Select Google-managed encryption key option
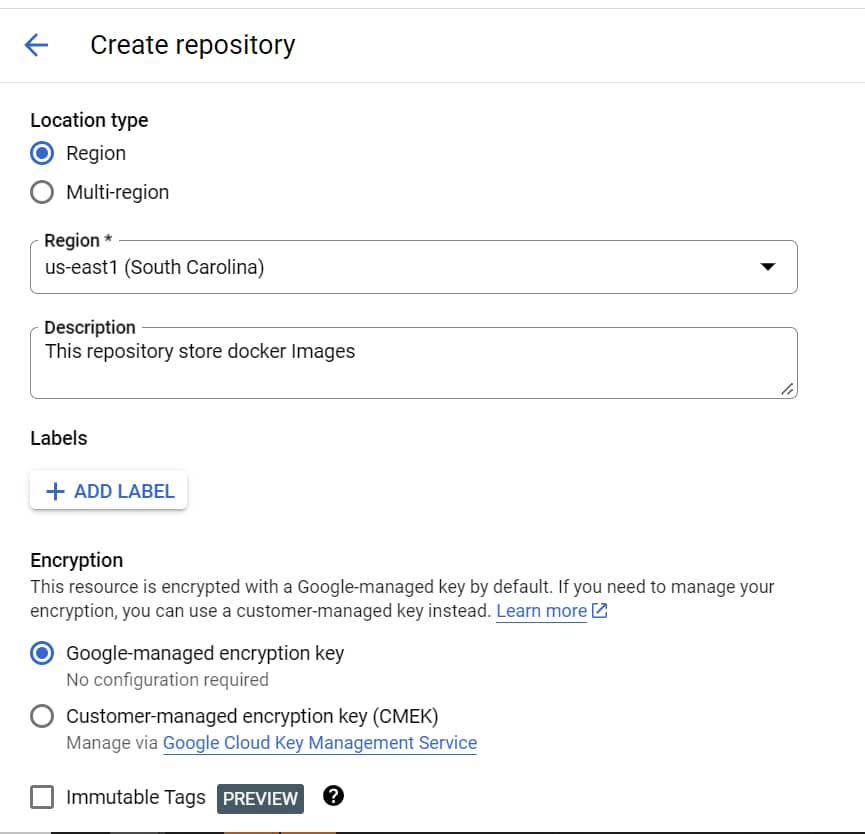This screenshot has height=834, width=865. coord(42,654)
